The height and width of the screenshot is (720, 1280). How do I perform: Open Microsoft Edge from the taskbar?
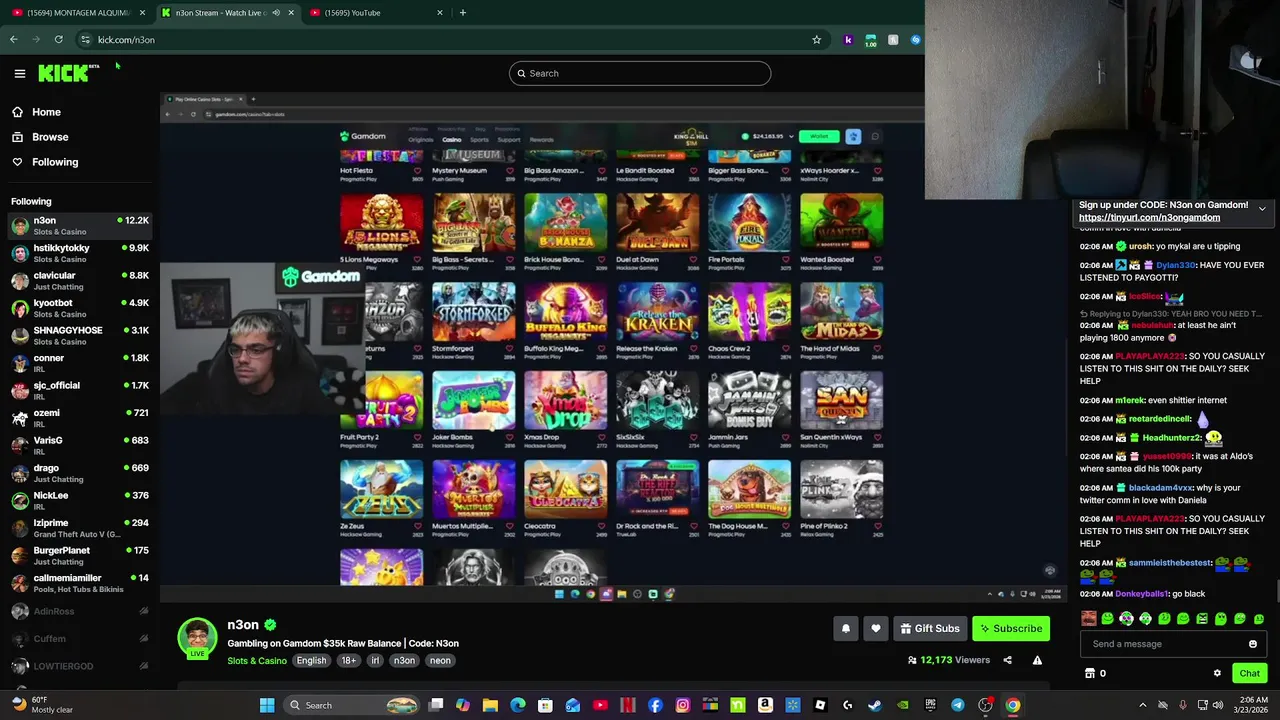pyautogui.click(x=518, y=705)
